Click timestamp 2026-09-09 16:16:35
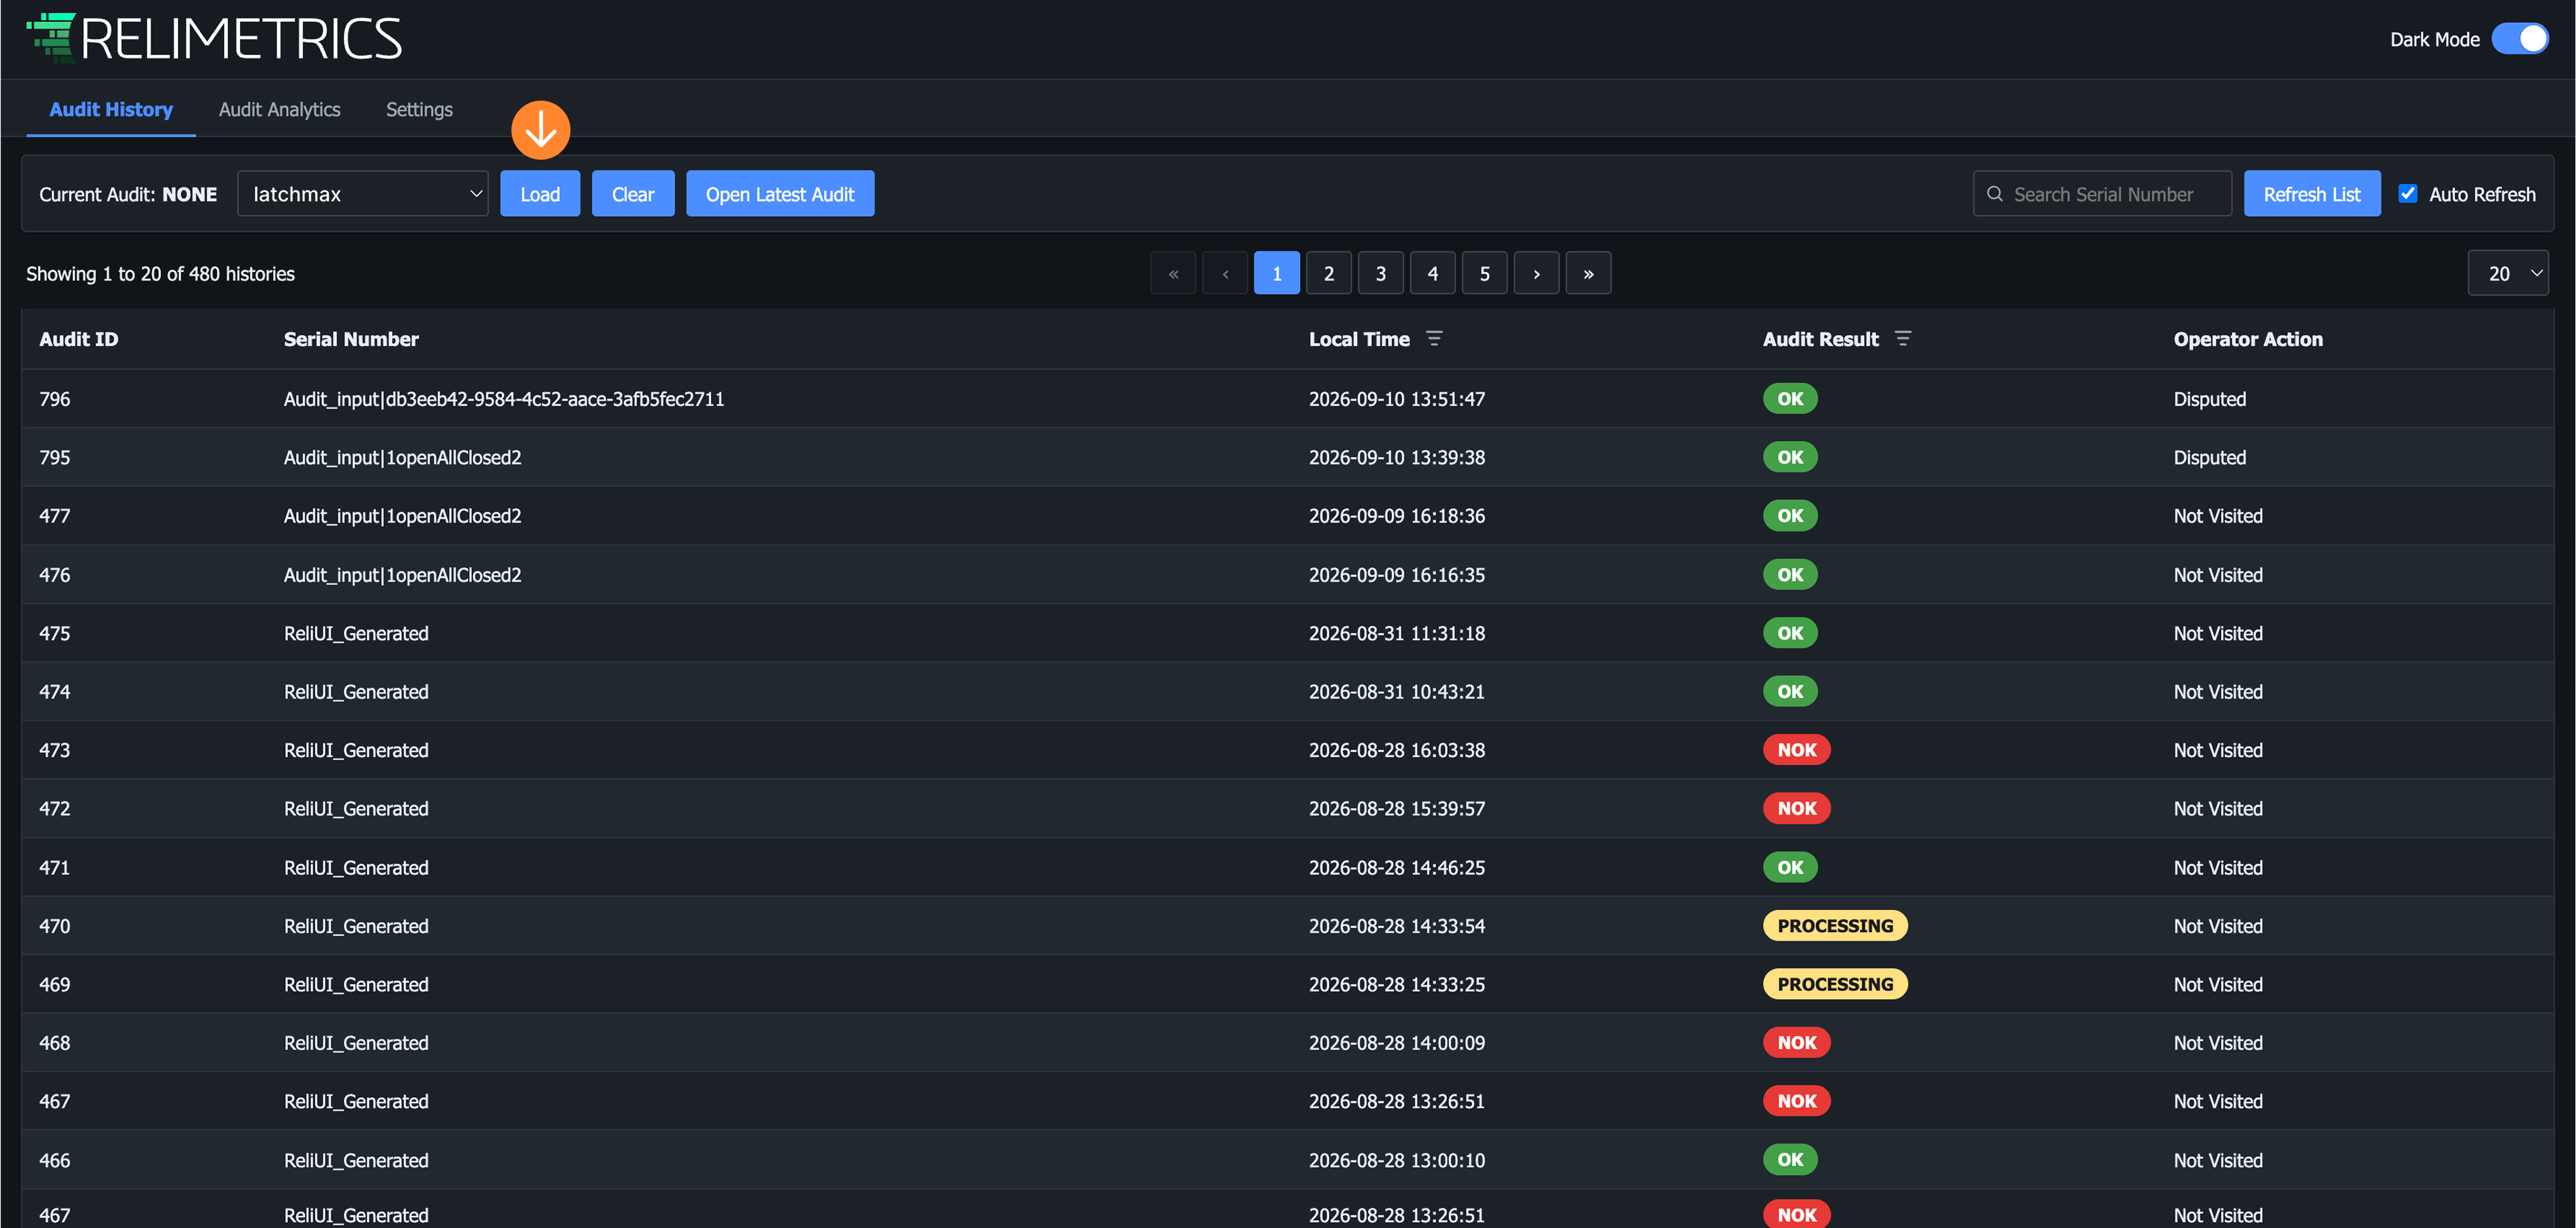 tap(1397, 575)
